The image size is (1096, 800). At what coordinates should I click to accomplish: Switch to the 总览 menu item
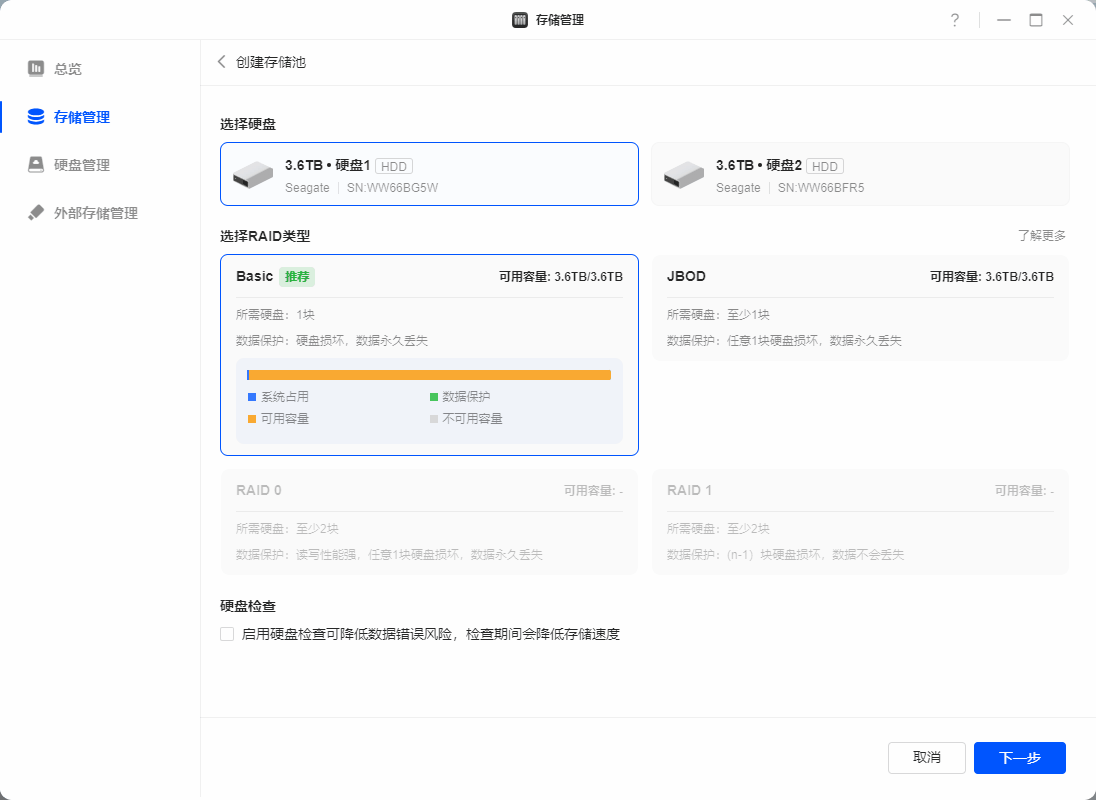click(68, 69)
